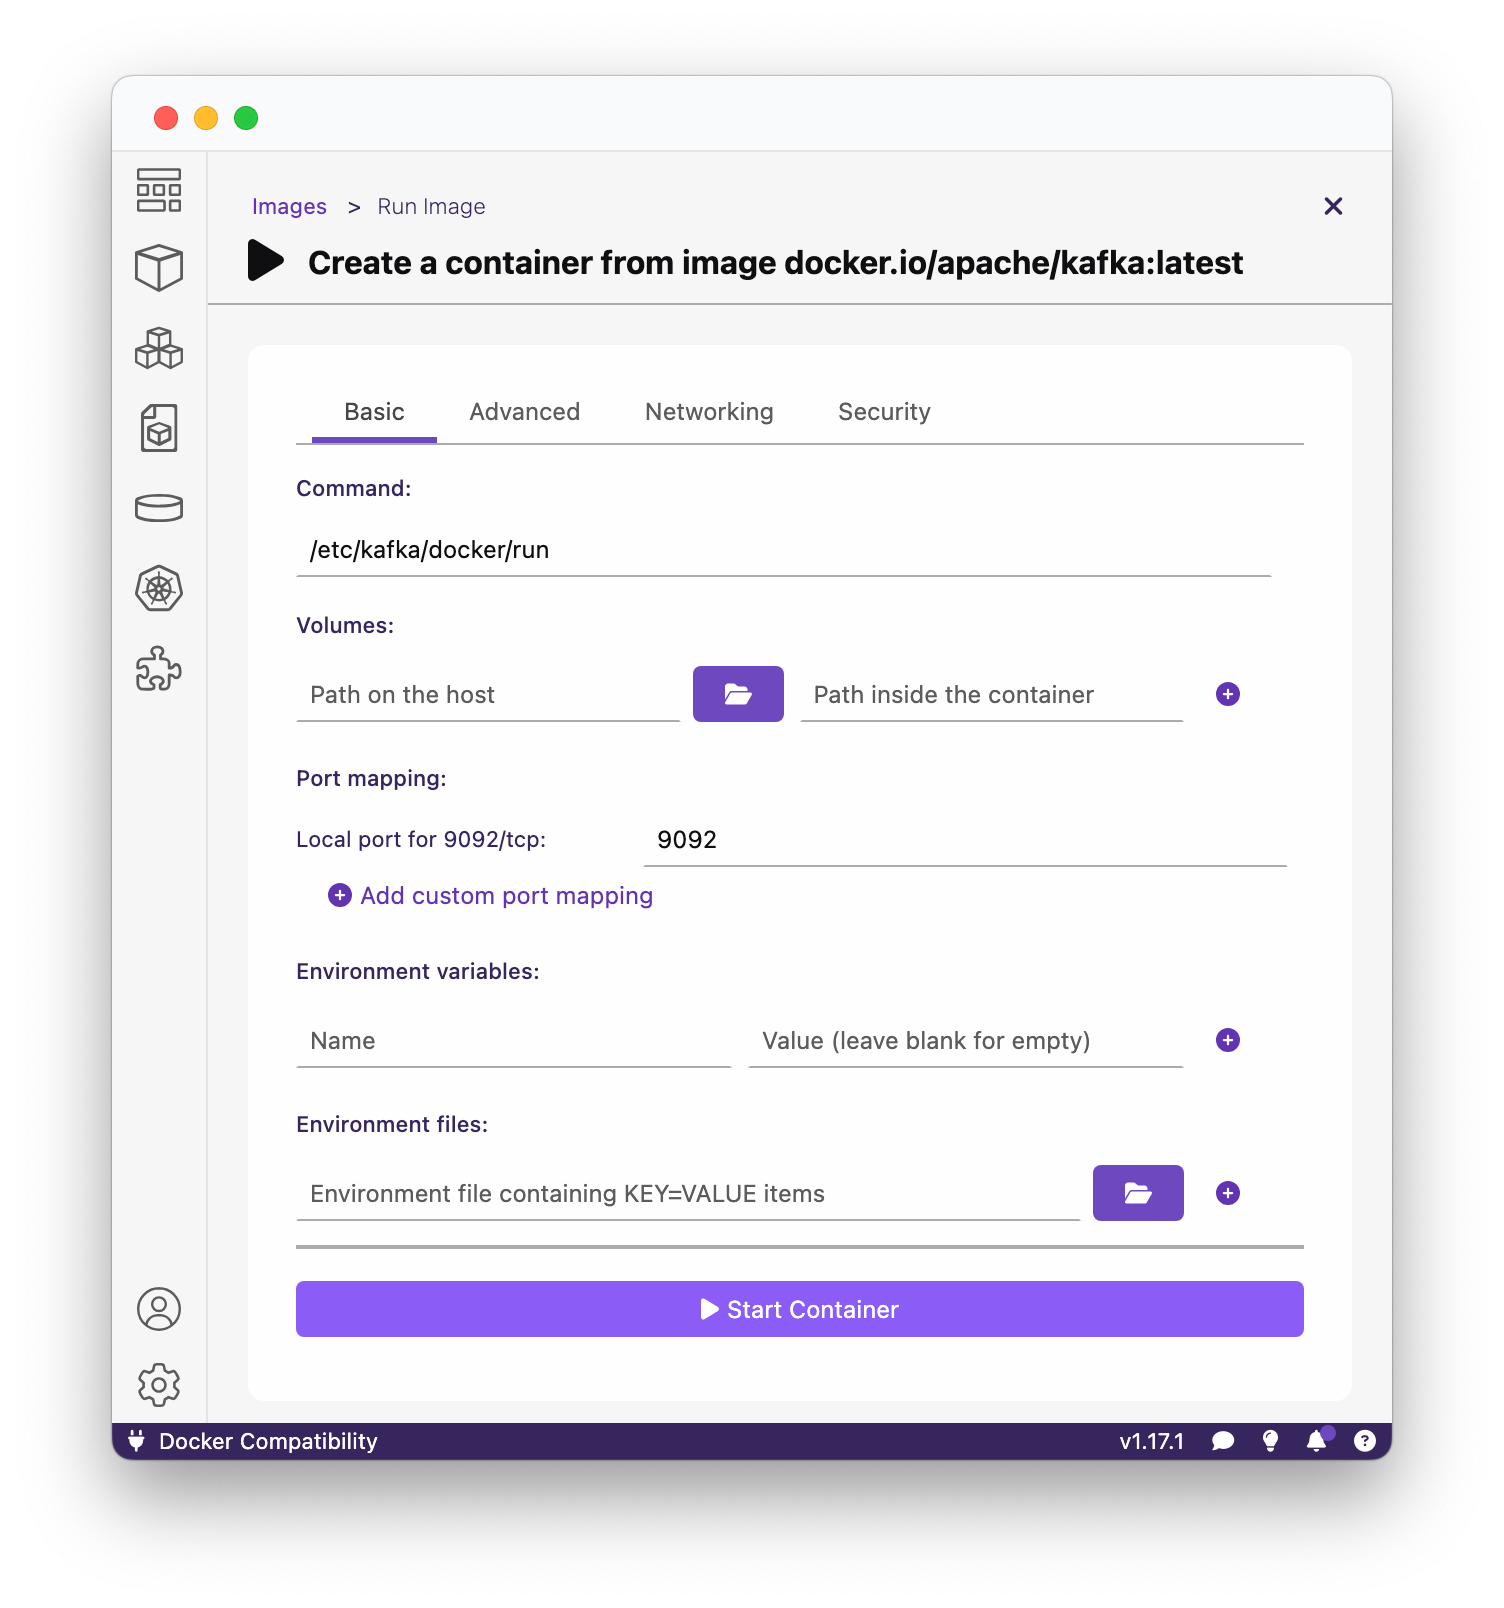Open the Settings gear icon
Viewport: 1504px width, 1608px height.
click(159, 1385)
